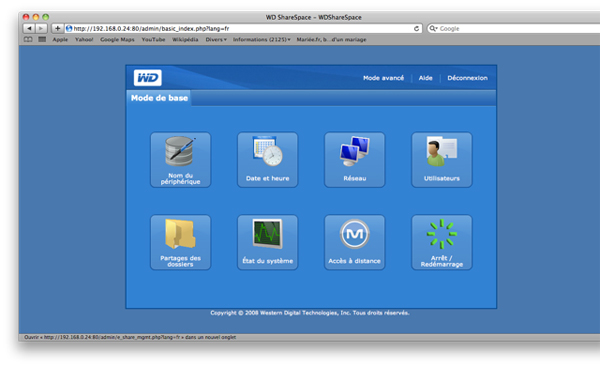Open the Réseau network icon
This screenshot has height=367, width=600.
click(x=355, y=160)
